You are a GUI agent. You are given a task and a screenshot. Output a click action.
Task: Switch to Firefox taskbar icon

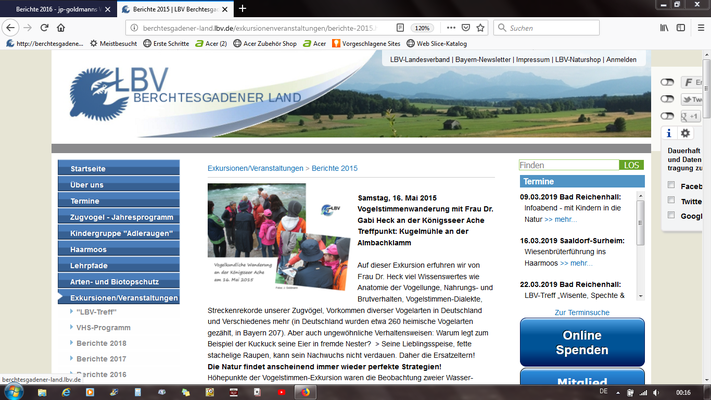[x=306, y=392]
